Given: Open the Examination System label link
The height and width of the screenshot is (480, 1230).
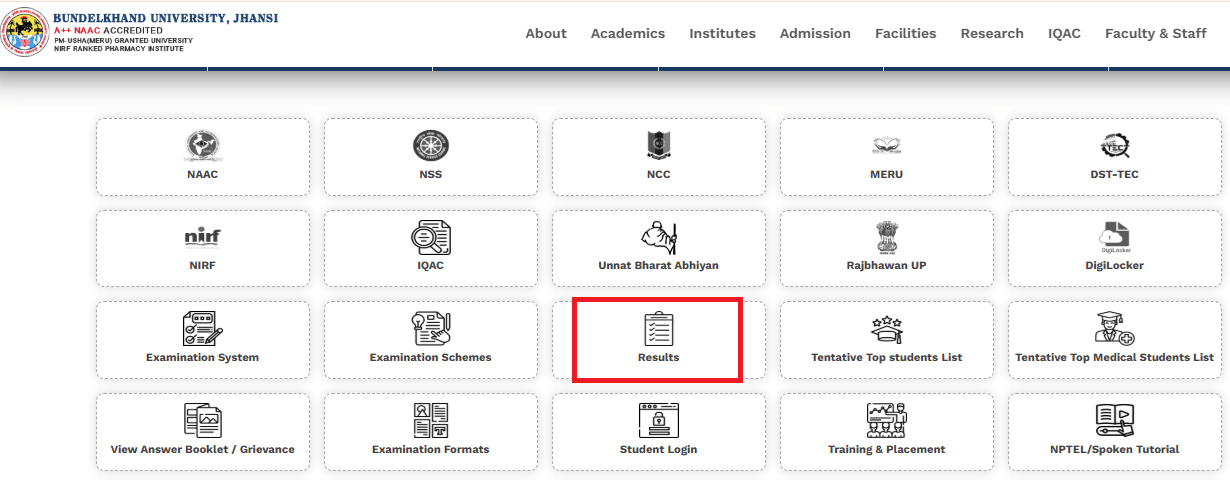Looking at the screenshot, I should pyautogui.click(x=203, y=357).
